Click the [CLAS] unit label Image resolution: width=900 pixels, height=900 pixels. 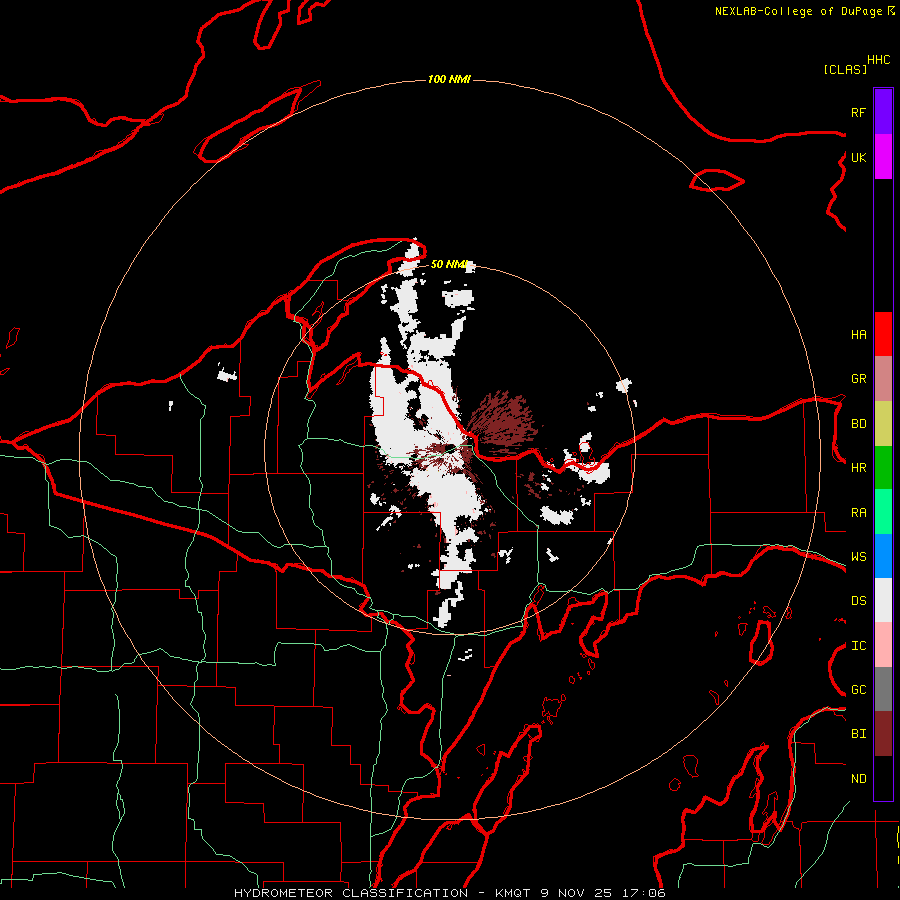click(x=845, y=69)
